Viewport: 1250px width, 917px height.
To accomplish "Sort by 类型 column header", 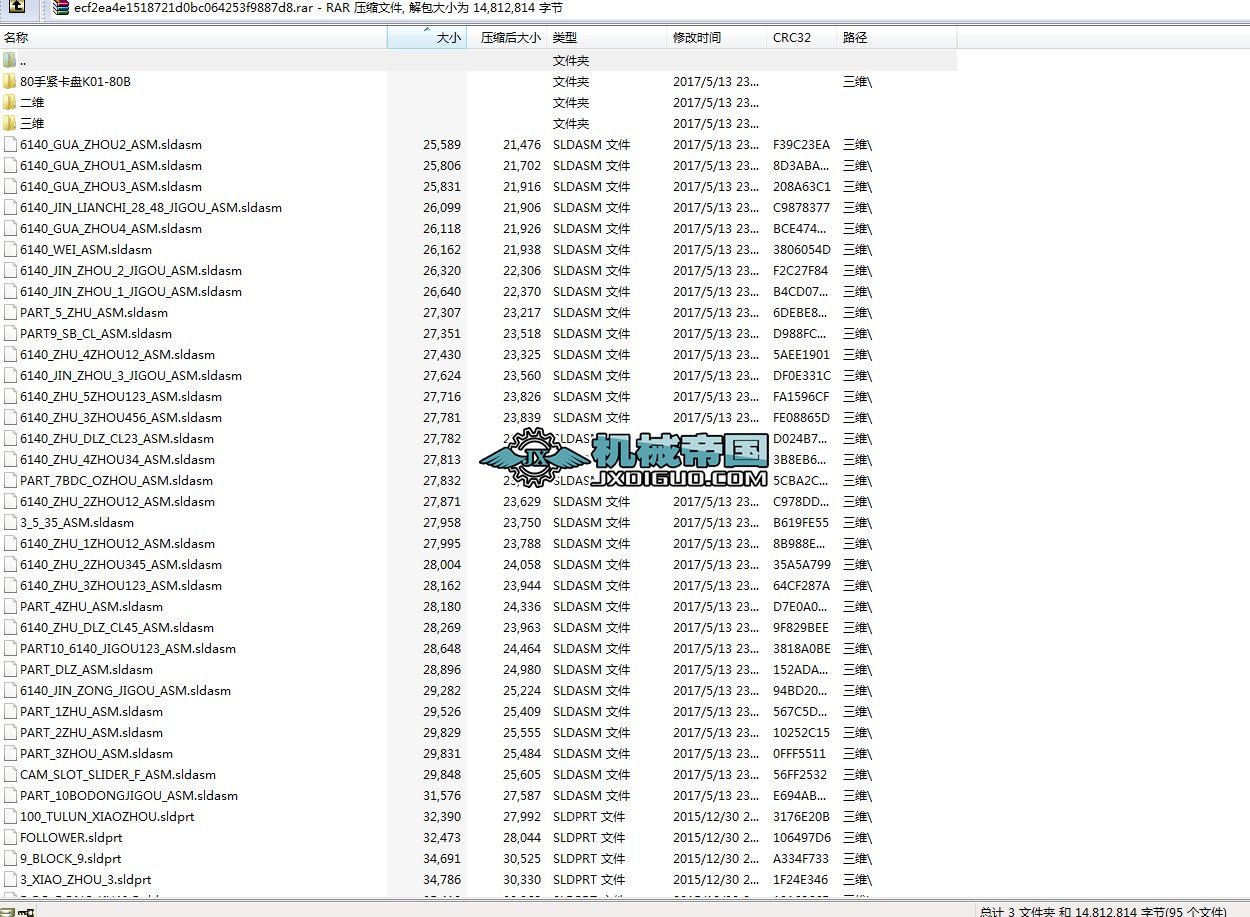I will point(607,38).
